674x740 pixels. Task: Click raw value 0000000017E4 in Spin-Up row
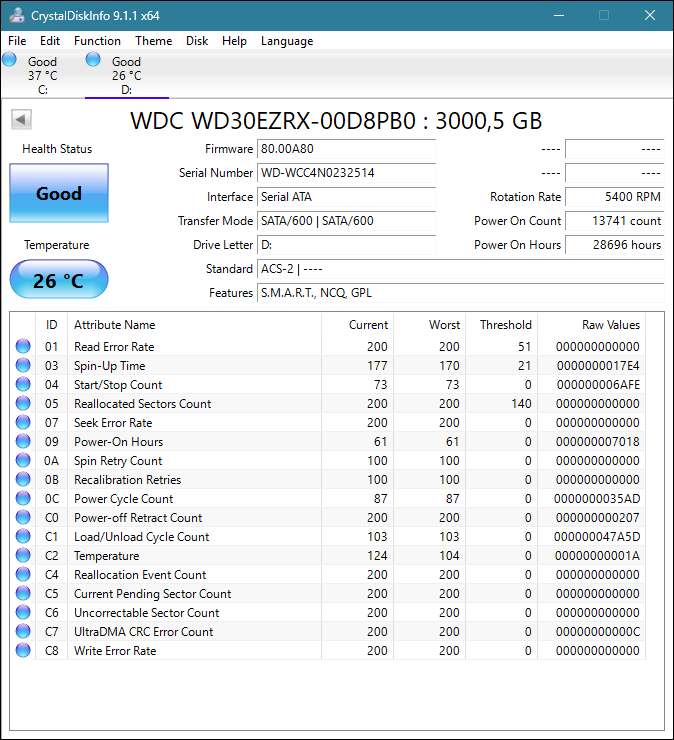pyautogui.click(x=598, y=366)
